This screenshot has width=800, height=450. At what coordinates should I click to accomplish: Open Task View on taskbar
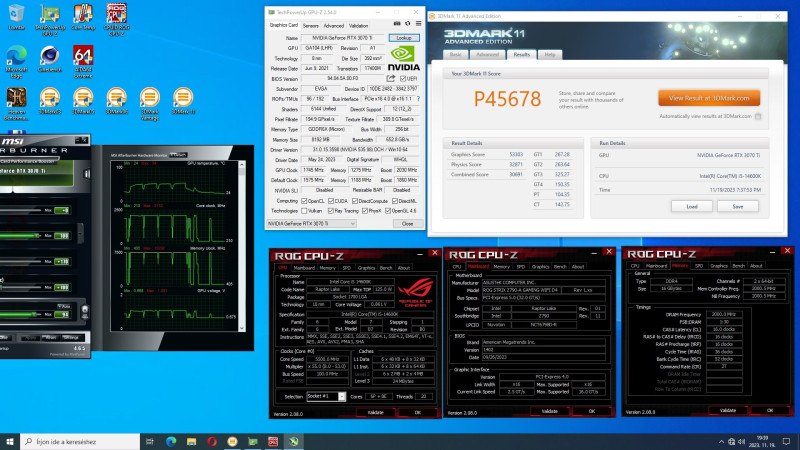point(149,441)
